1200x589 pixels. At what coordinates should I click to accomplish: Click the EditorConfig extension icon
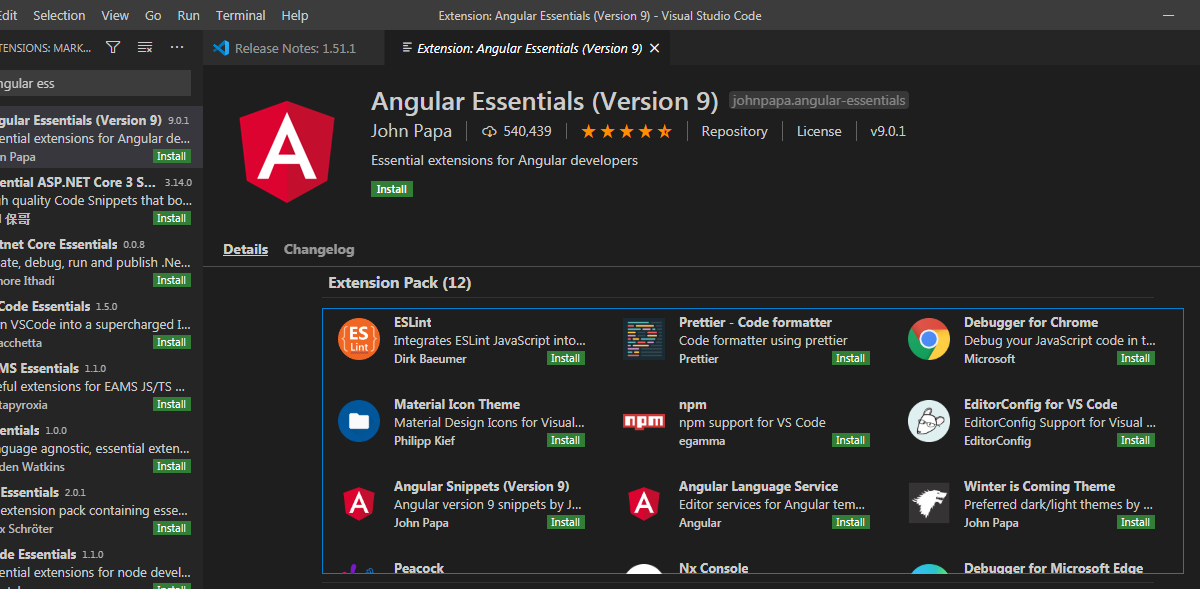(x=928, y=421)
